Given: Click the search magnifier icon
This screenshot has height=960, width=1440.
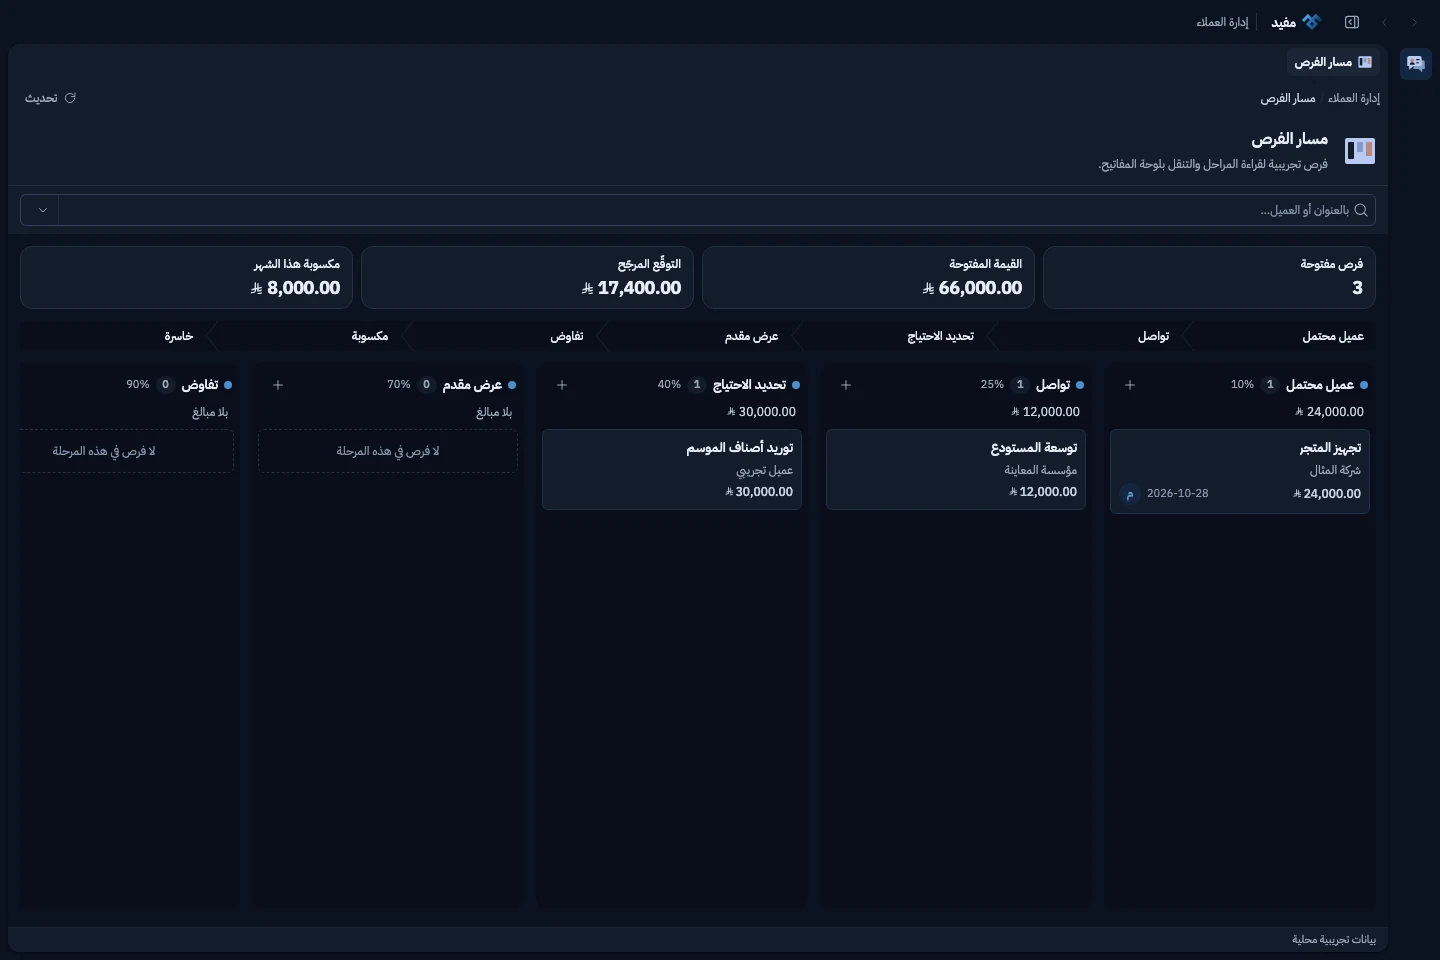Looking at the screenshot, I should [x=1360, y=210].
